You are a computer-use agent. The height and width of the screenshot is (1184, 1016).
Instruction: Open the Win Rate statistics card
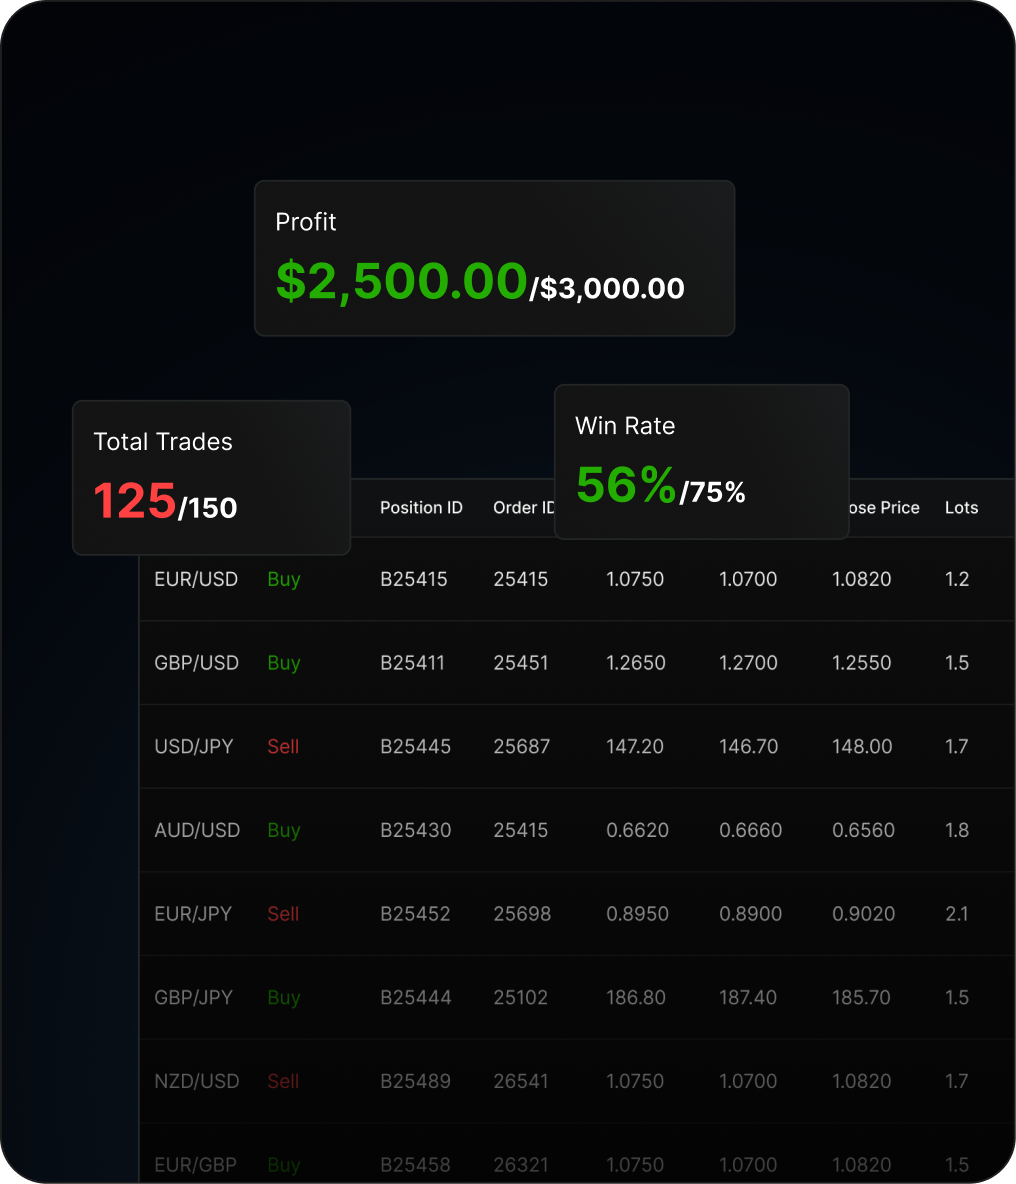701,461
